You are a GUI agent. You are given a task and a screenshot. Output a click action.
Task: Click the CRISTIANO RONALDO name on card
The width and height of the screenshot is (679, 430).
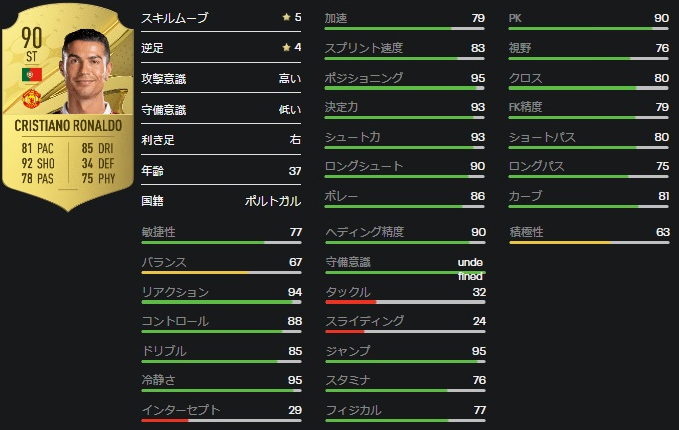tap(69, 127)
